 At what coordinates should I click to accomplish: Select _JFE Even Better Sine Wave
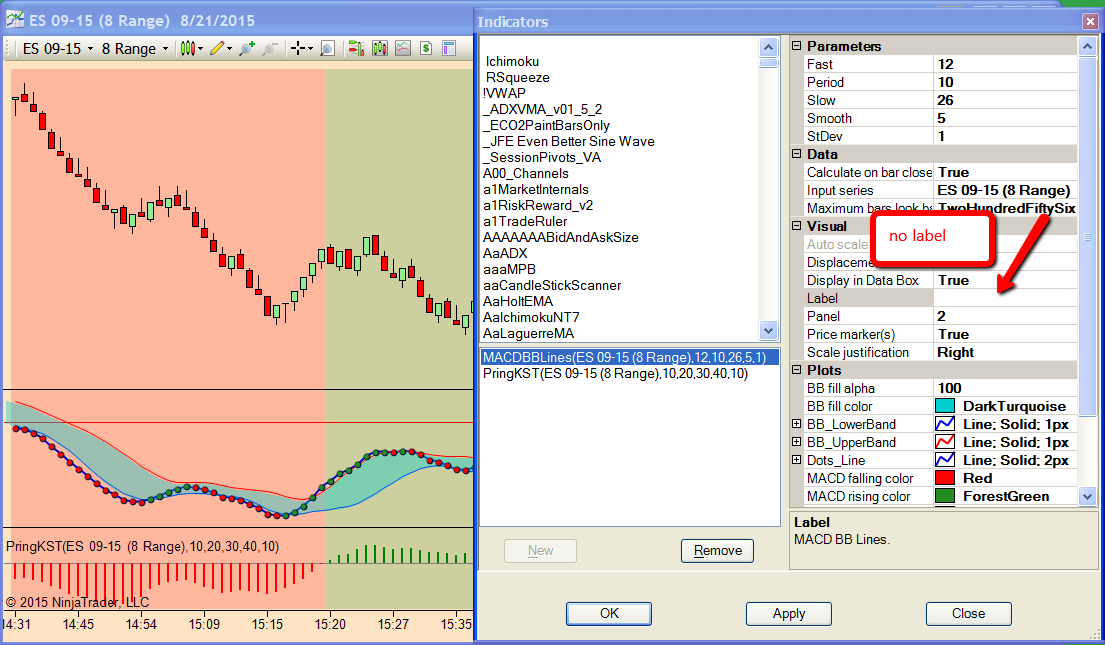pyautogui.click(x=569, y=141)
